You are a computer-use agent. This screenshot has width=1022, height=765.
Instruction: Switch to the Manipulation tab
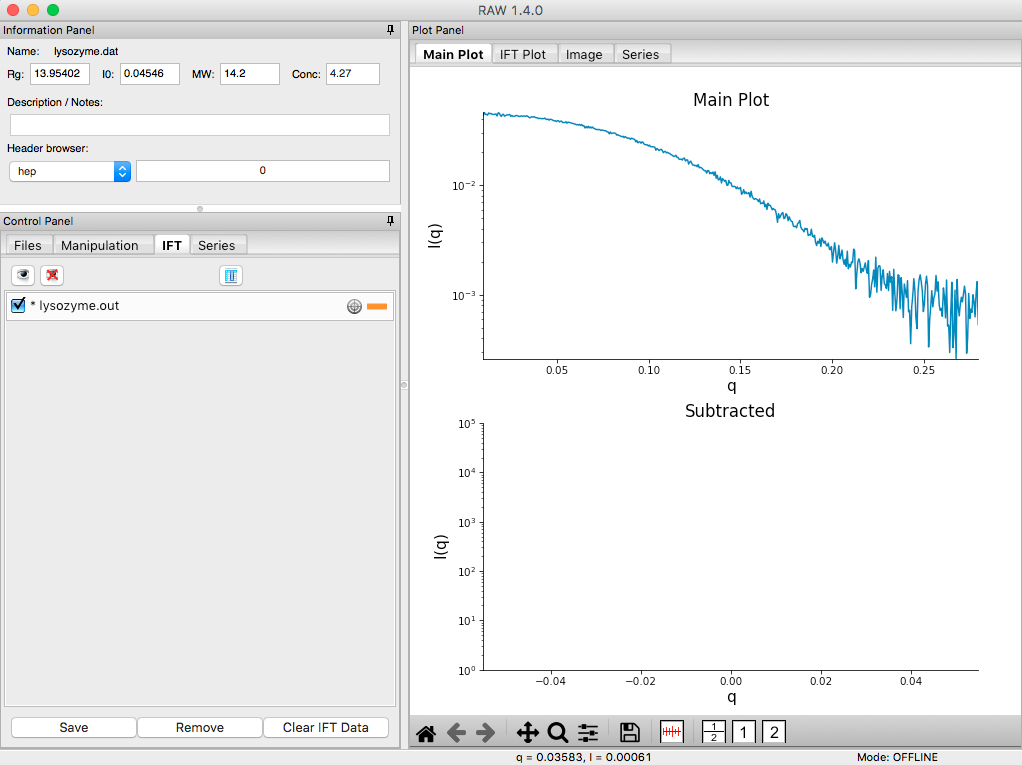[100, 245]
